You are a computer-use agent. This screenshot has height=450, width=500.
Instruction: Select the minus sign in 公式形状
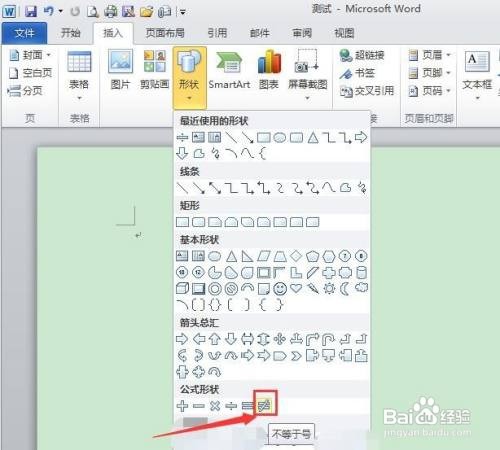click(199, 406)
